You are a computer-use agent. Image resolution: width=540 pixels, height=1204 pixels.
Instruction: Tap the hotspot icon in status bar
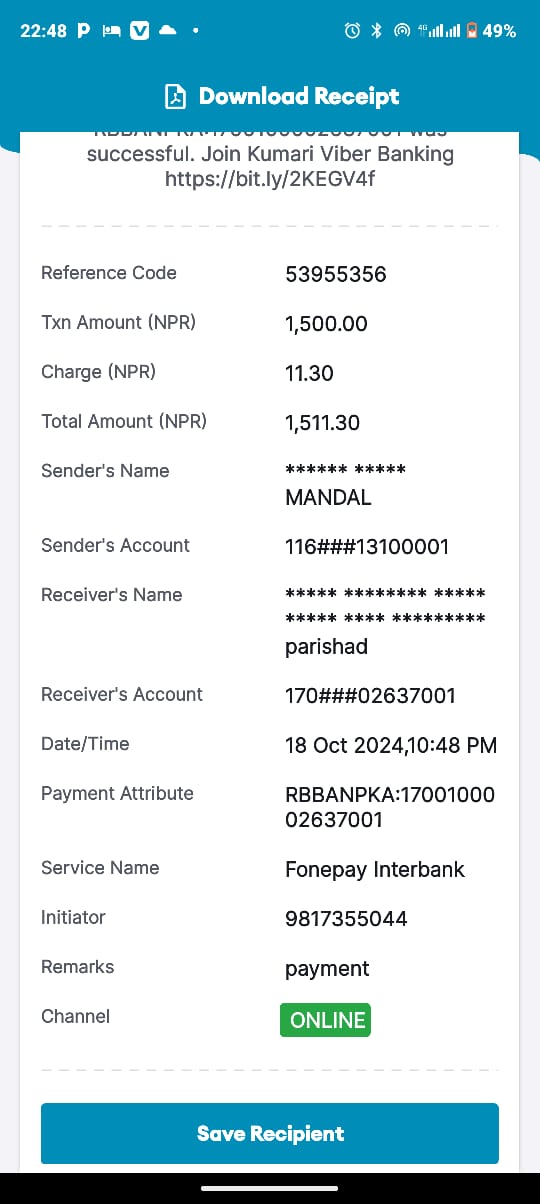tap(402, 31)
